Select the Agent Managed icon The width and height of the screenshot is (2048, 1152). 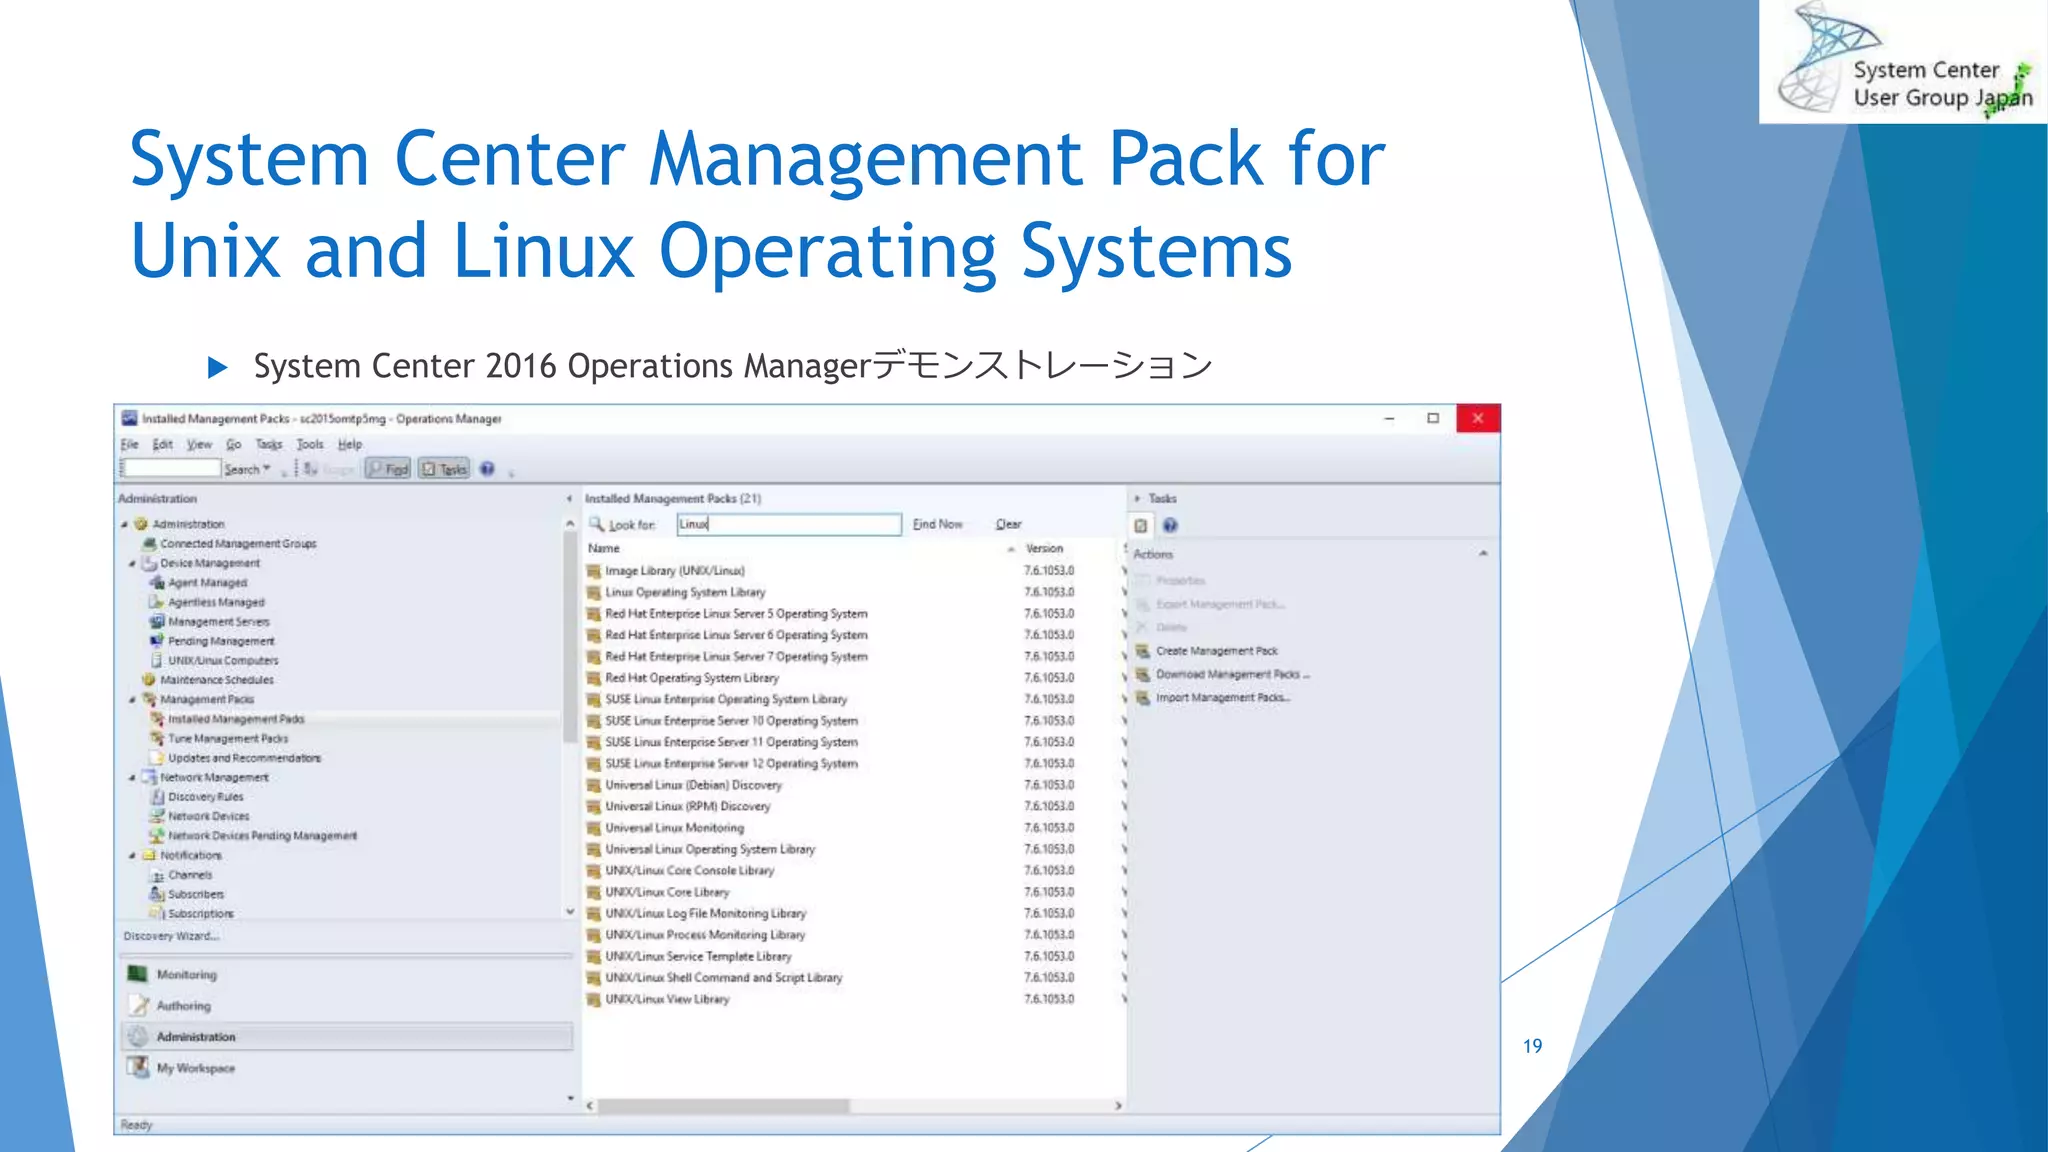(x=157, y=583)
